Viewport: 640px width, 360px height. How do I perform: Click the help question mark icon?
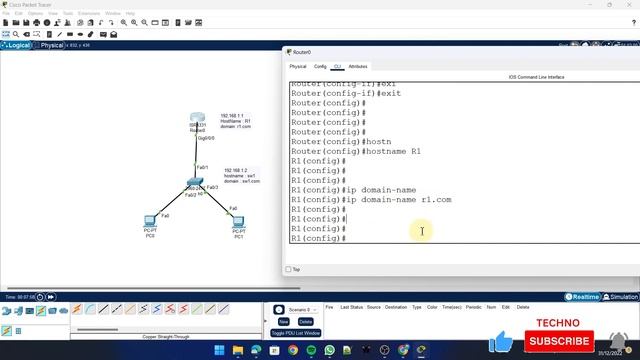point(634,23)
